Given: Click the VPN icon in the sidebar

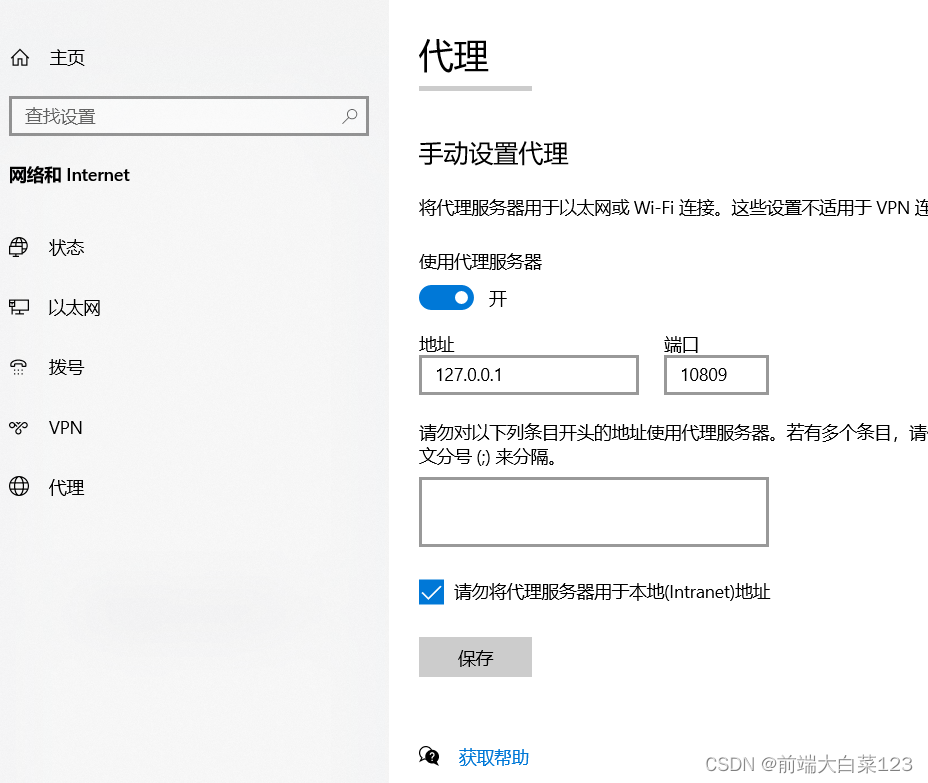Looking at the screenshot, I should coord(18,427).
